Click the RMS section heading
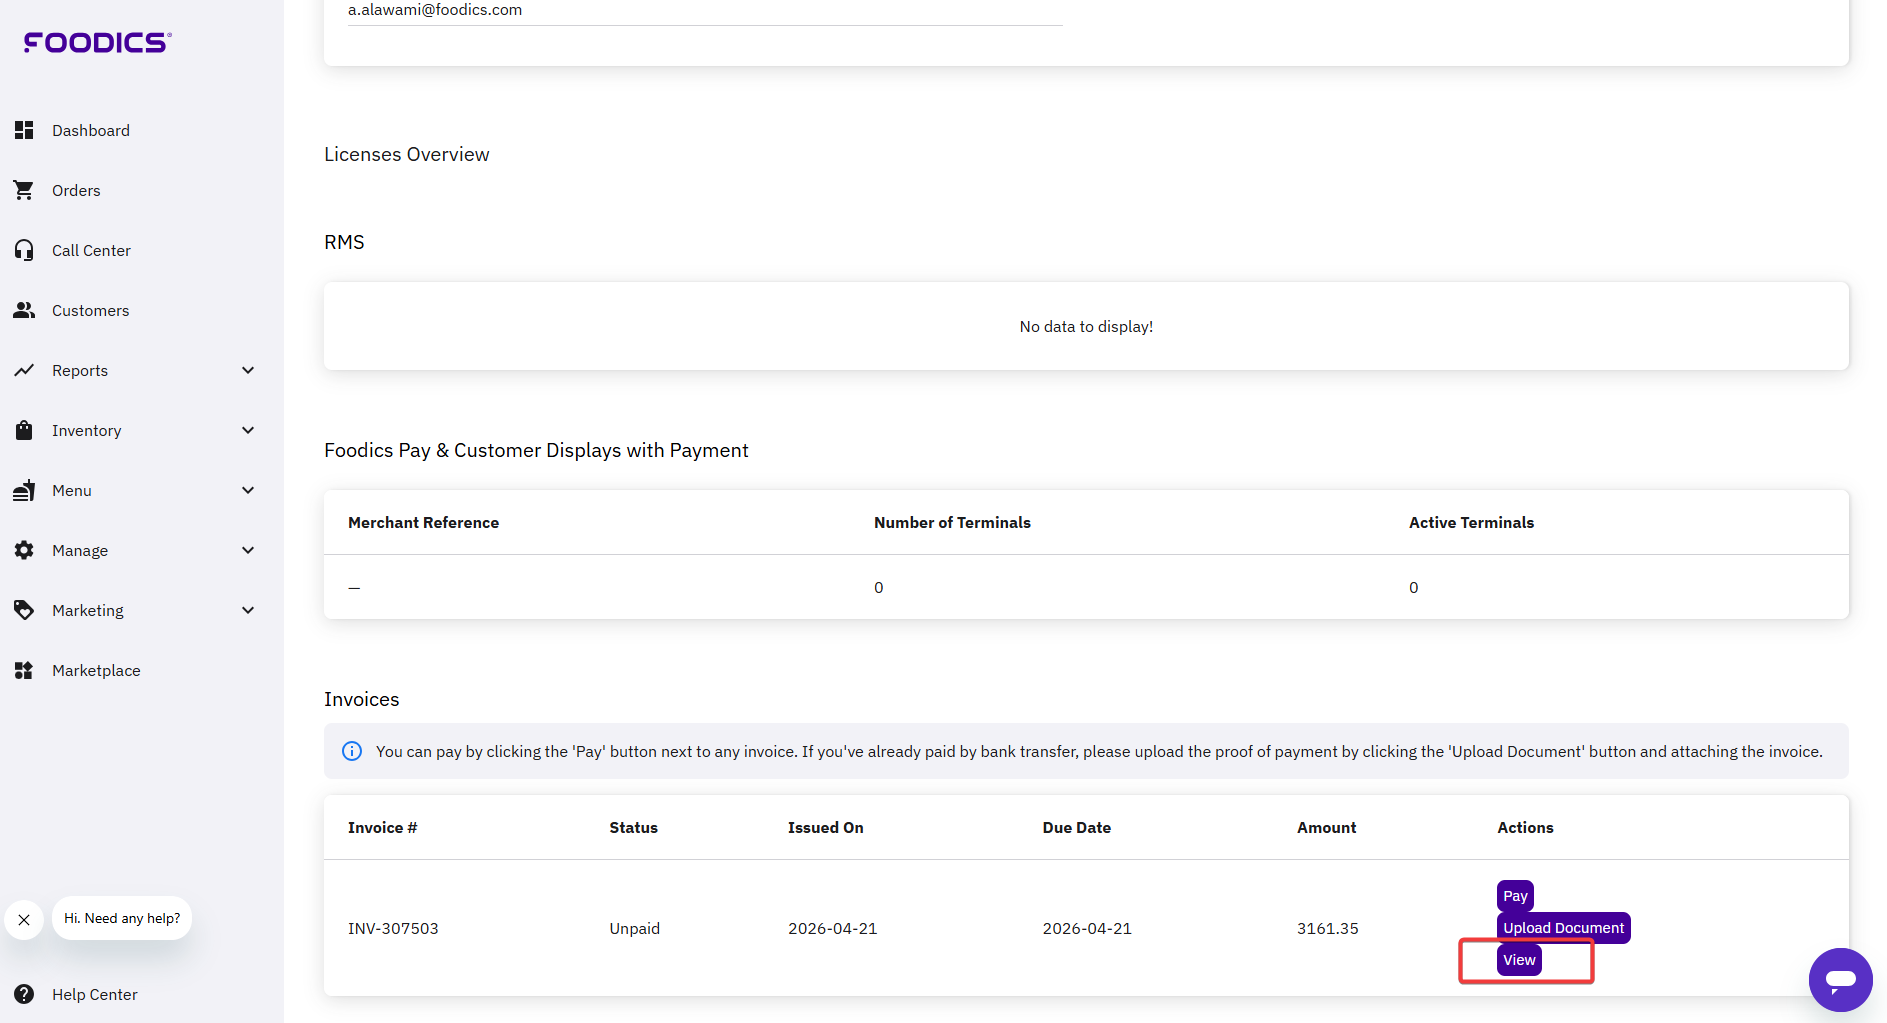 coord(344,242)
